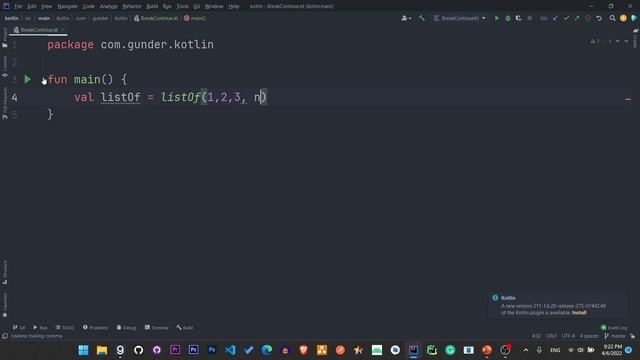Open the Project tool window sidebar
The width and height of the screenshot is (640, 360).
(5, 38)
